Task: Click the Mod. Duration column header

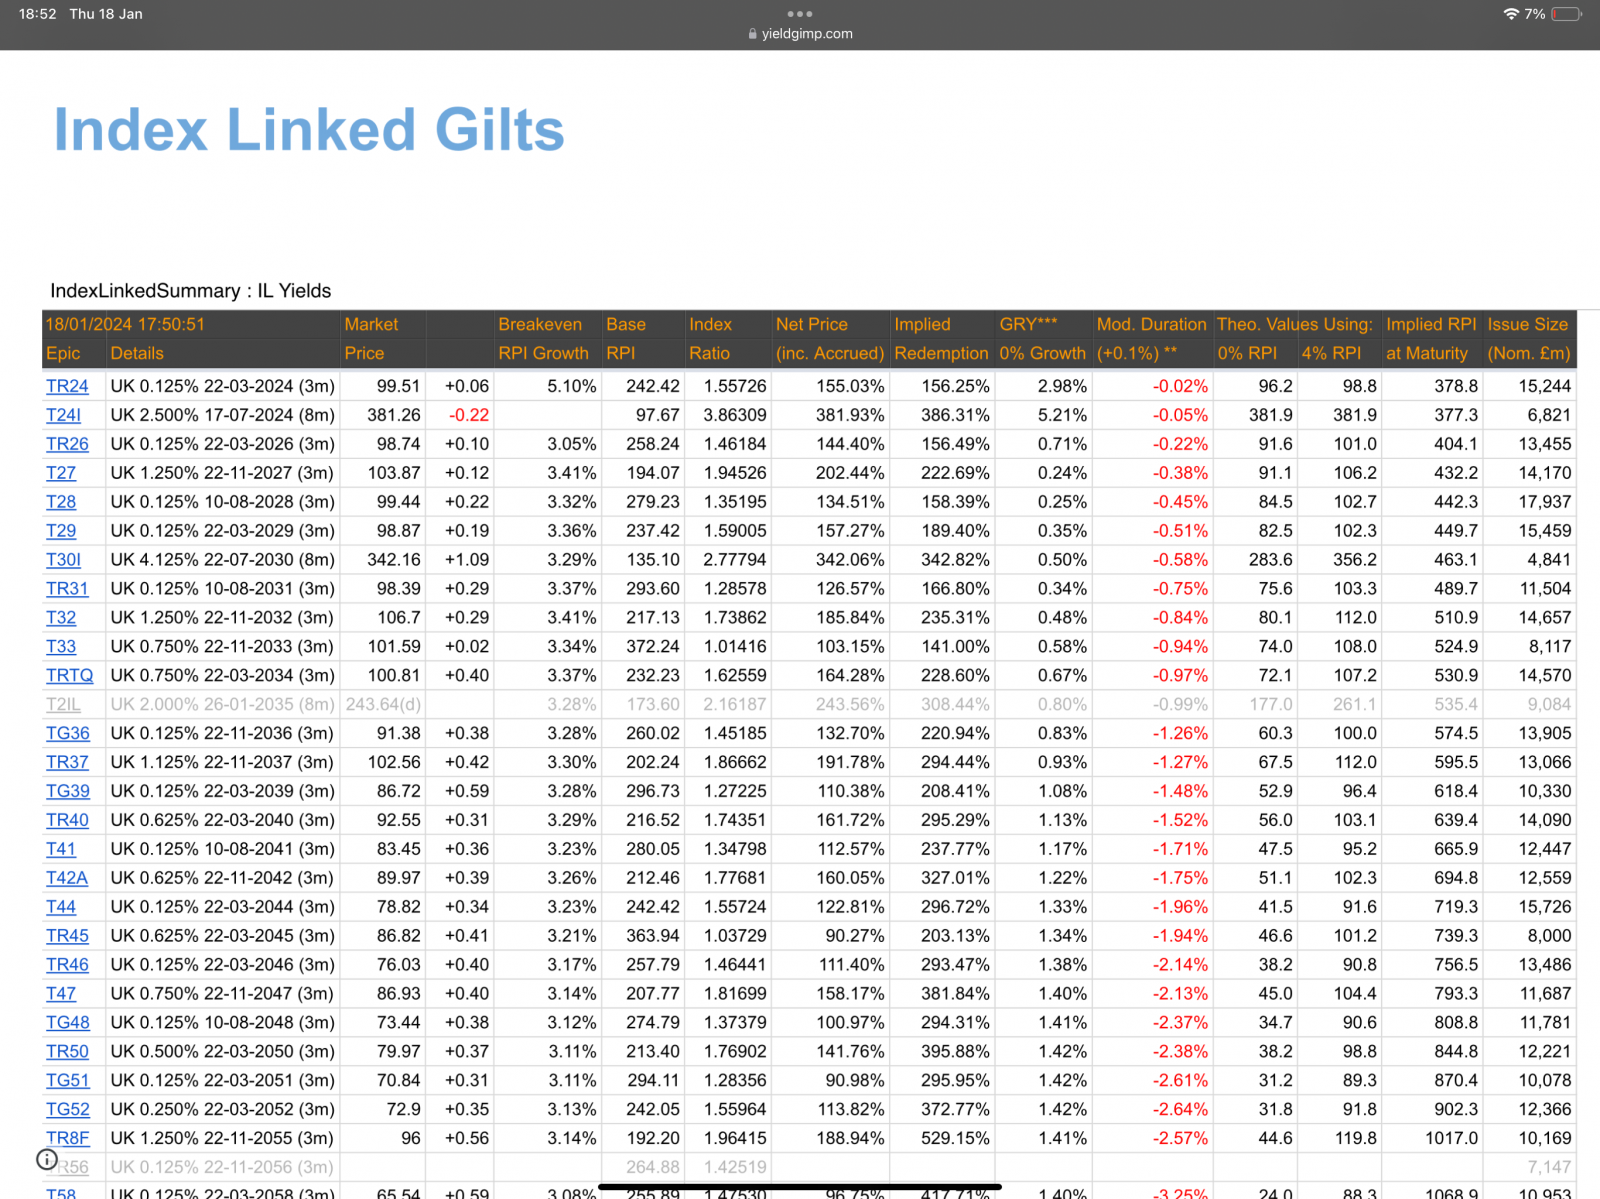Action: tap(1151, 339)
